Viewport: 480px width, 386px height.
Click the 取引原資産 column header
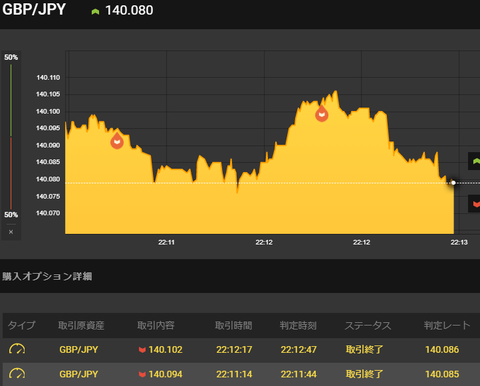(x=81, y=325)
